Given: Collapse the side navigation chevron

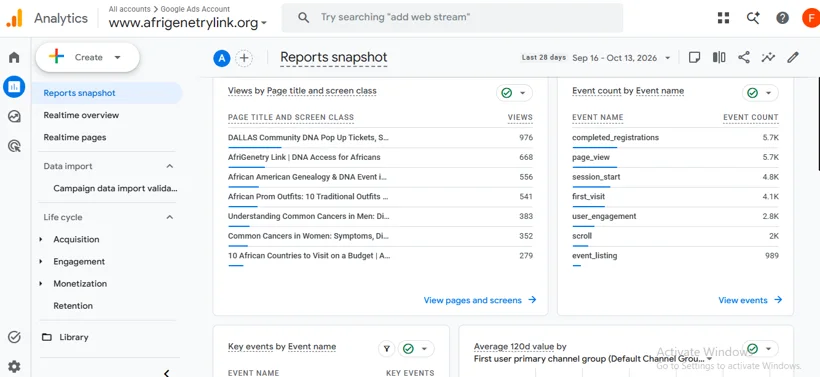Looking at the screenshot, I should click(166, 373).
